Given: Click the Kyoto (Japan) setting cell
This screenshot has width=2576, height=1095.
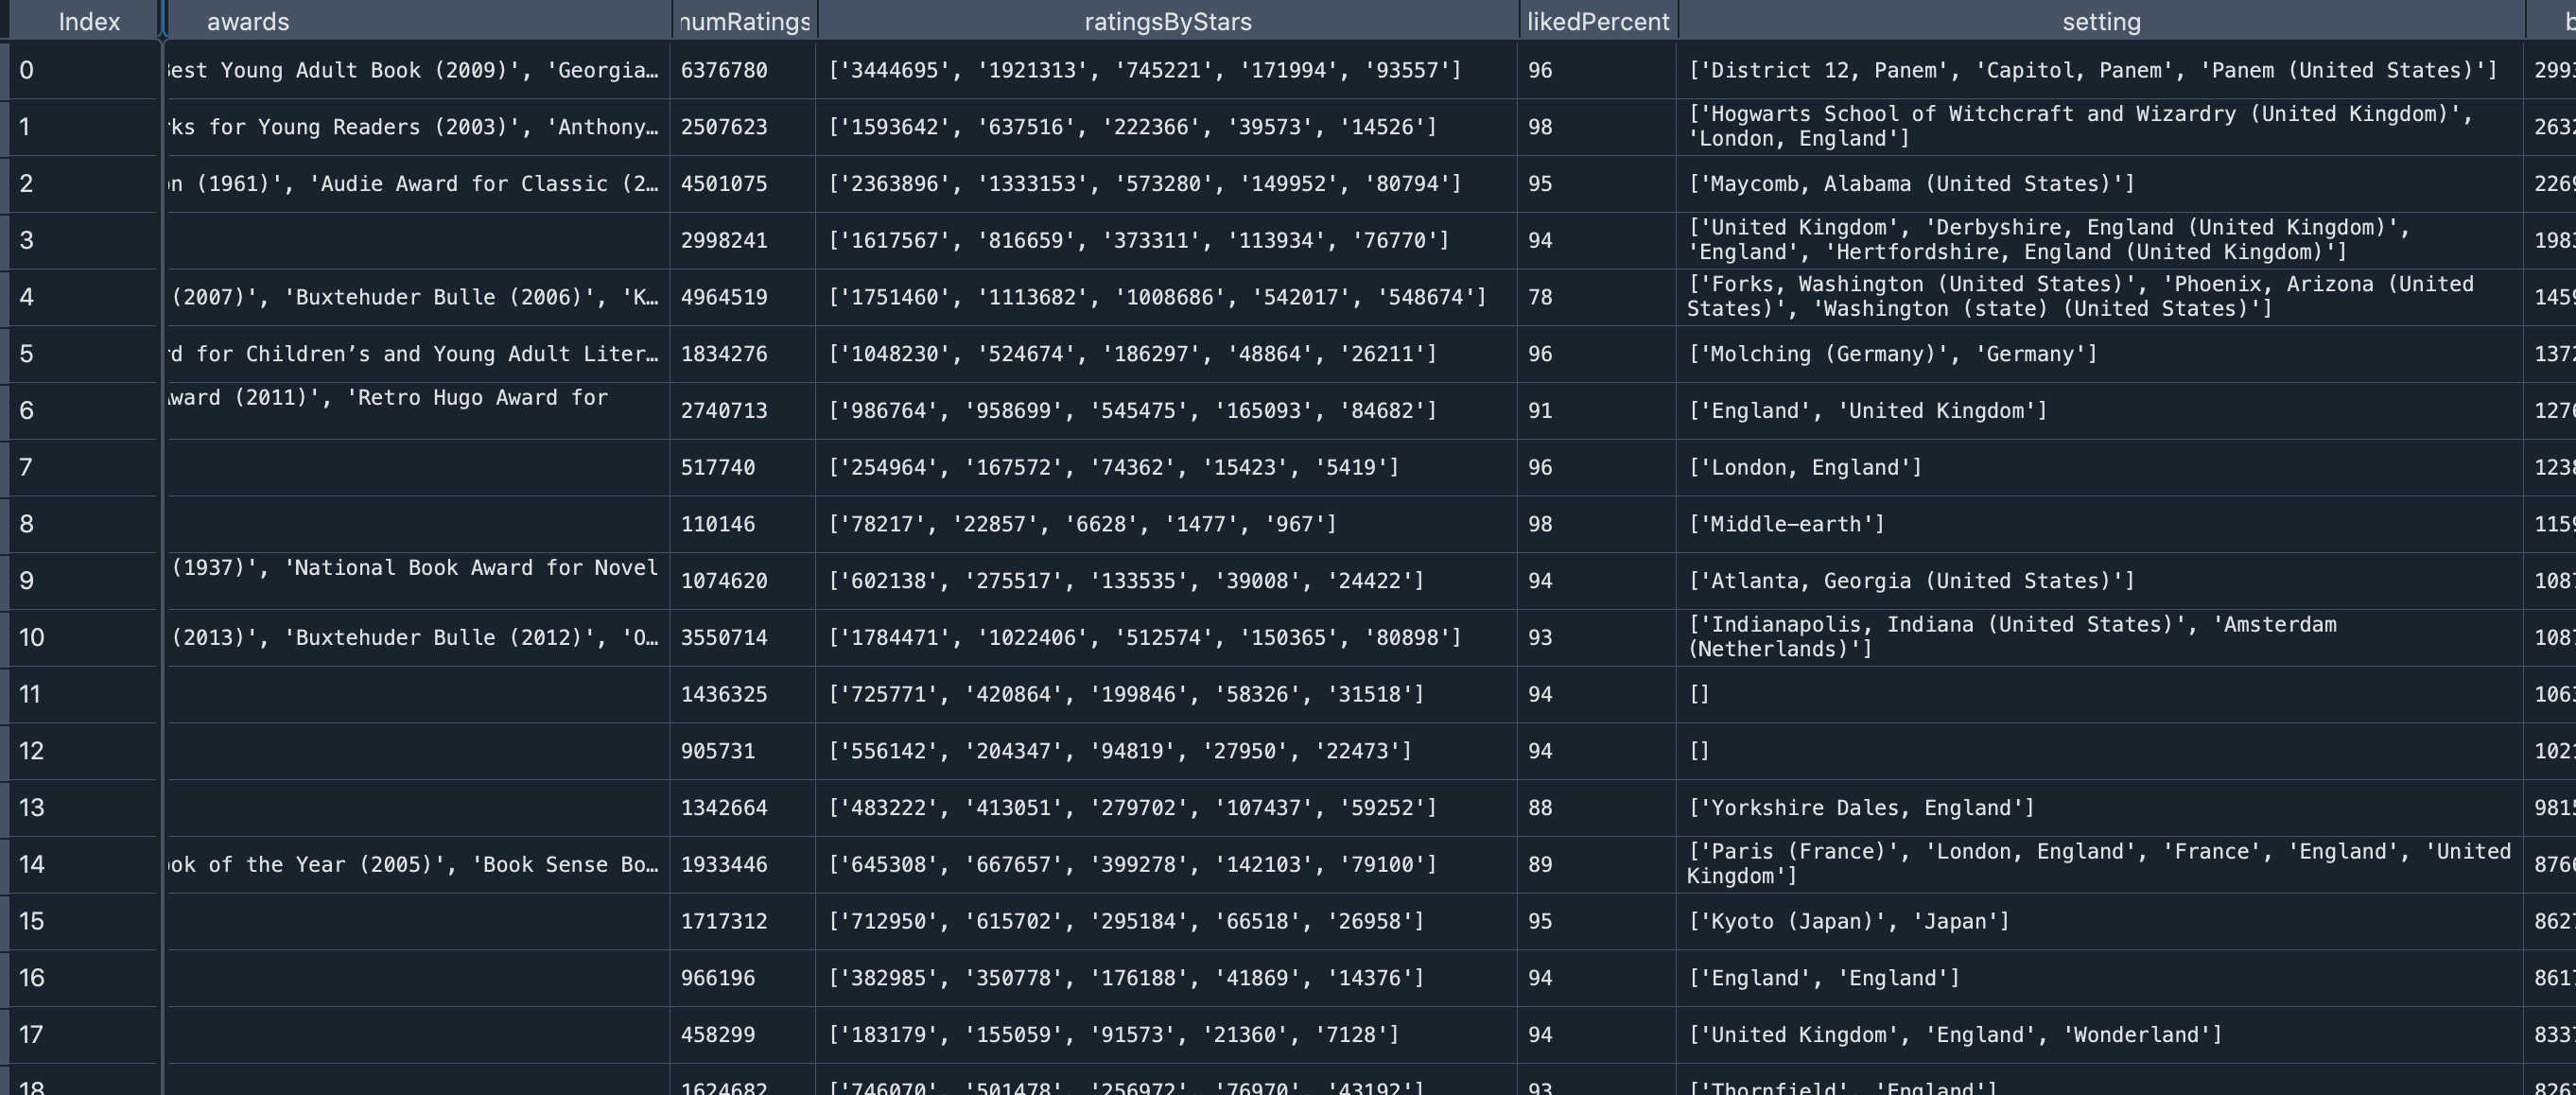Looking at the screenshot, I should (x=1847, y=921).
